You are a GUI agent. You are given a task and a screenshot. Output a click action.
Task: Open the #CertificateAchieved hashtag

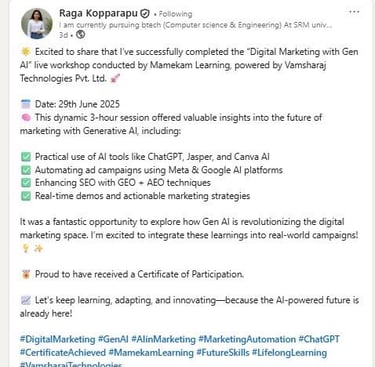pyautogui.click(x=63, y=353)
